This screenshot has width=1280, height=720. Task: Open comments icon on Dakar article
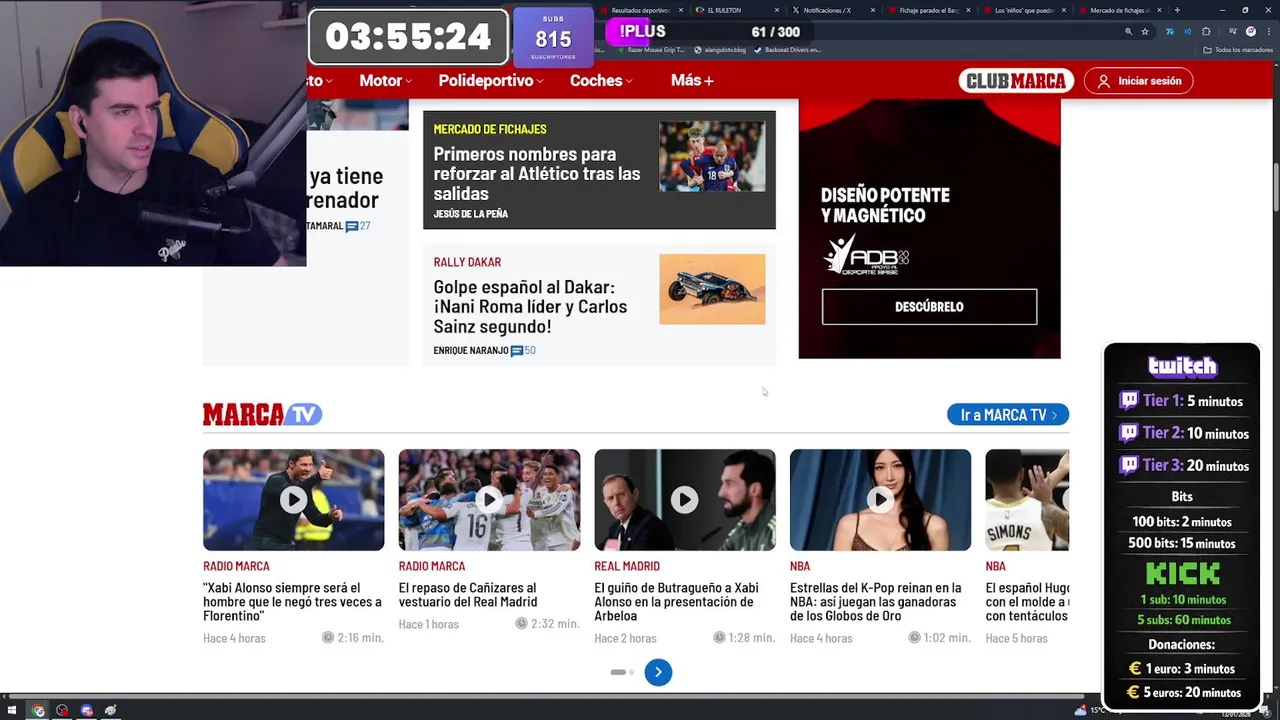(x=517, y=351)
